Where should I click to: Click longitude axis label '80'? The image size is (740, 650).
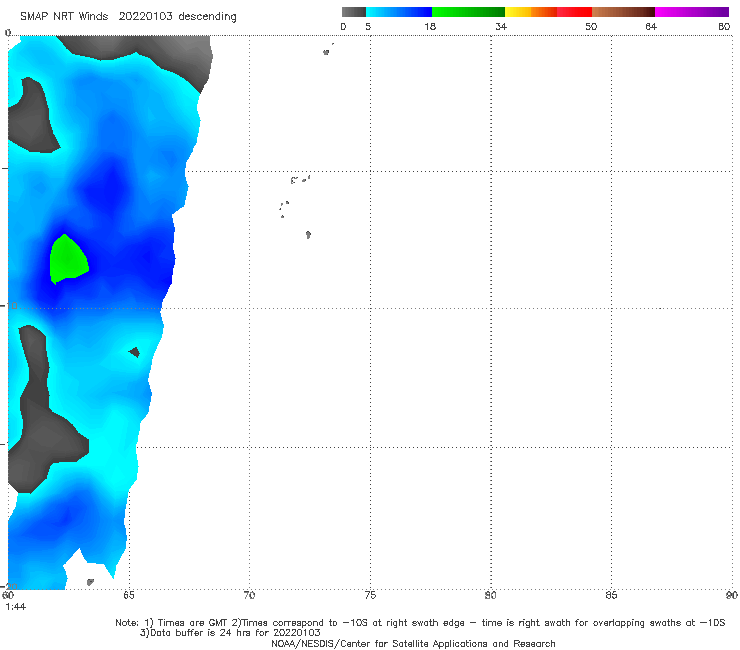pyautogui.click(x=491, y=595)
